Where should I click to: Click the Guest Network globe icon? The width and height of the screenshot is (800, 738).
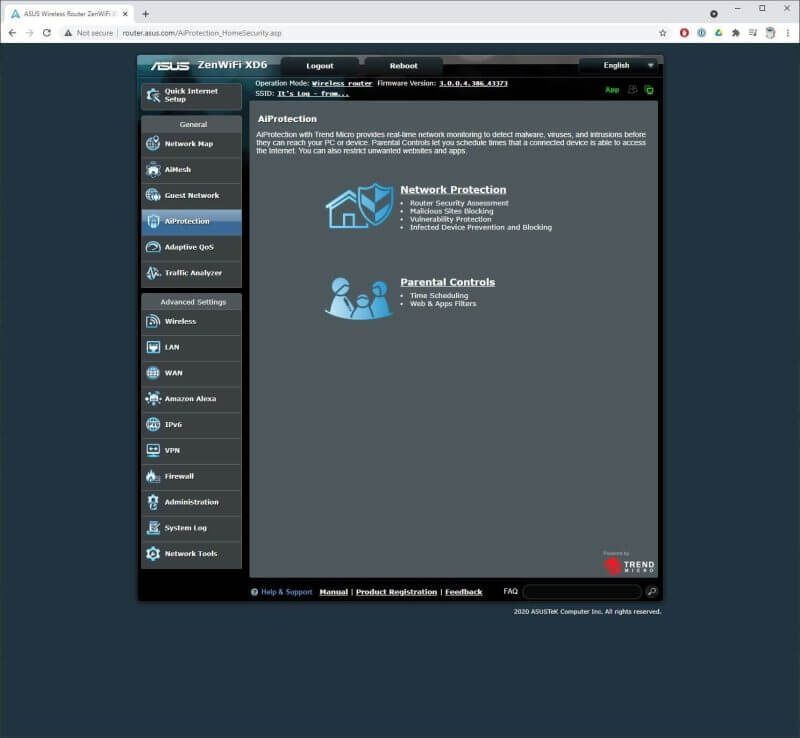[x=153, y=195]
